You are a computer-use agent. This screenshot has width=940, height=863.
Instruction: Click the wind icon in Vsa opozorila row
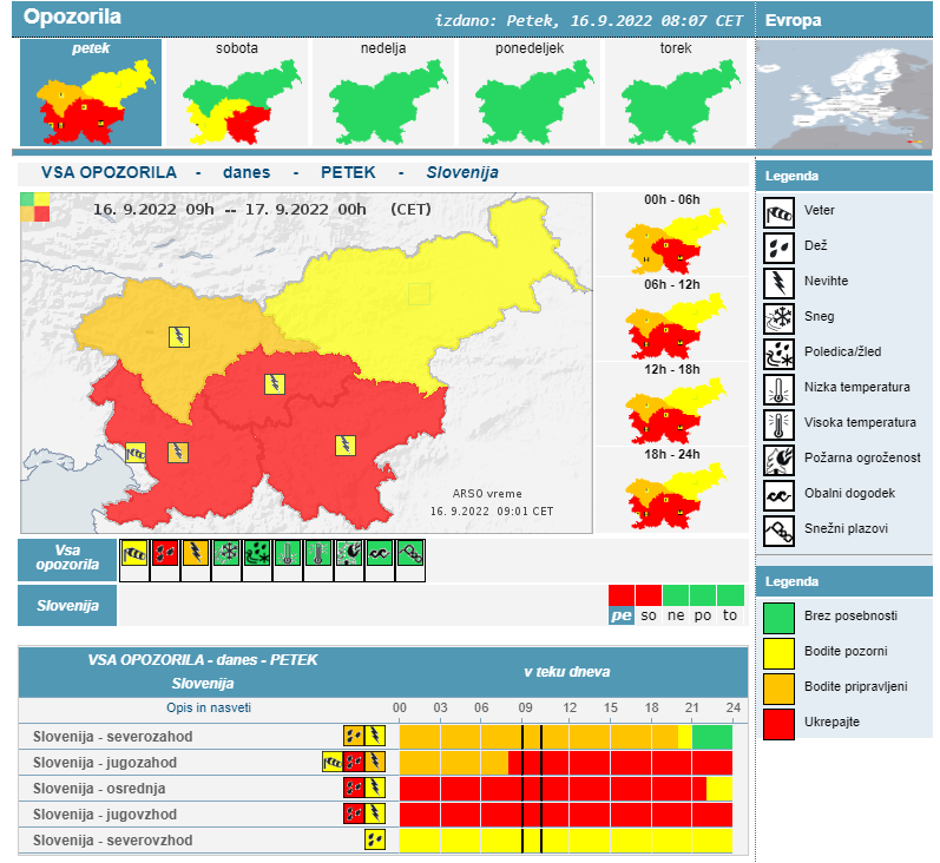tap(134, 554)
